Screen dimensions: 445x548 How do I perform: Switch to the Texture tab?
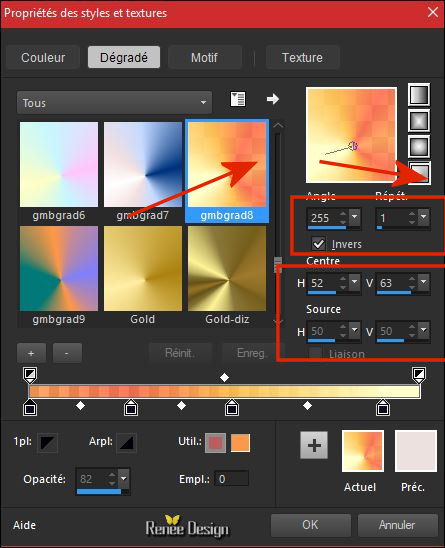tap(303, 57)
